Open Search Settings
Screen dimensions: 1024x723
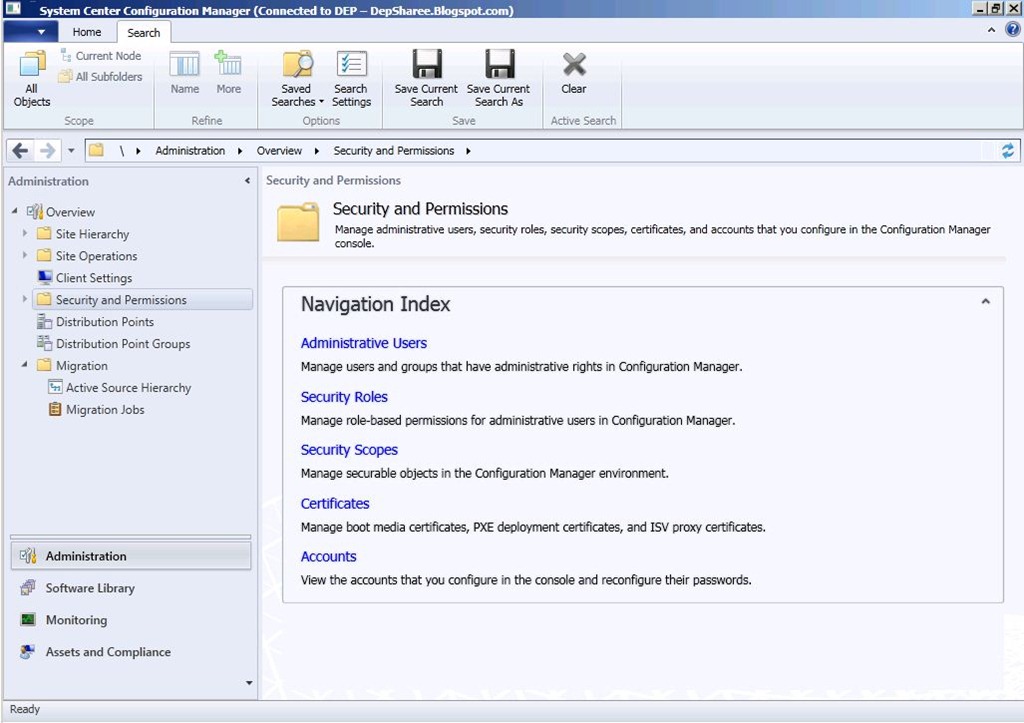point(351,78)
